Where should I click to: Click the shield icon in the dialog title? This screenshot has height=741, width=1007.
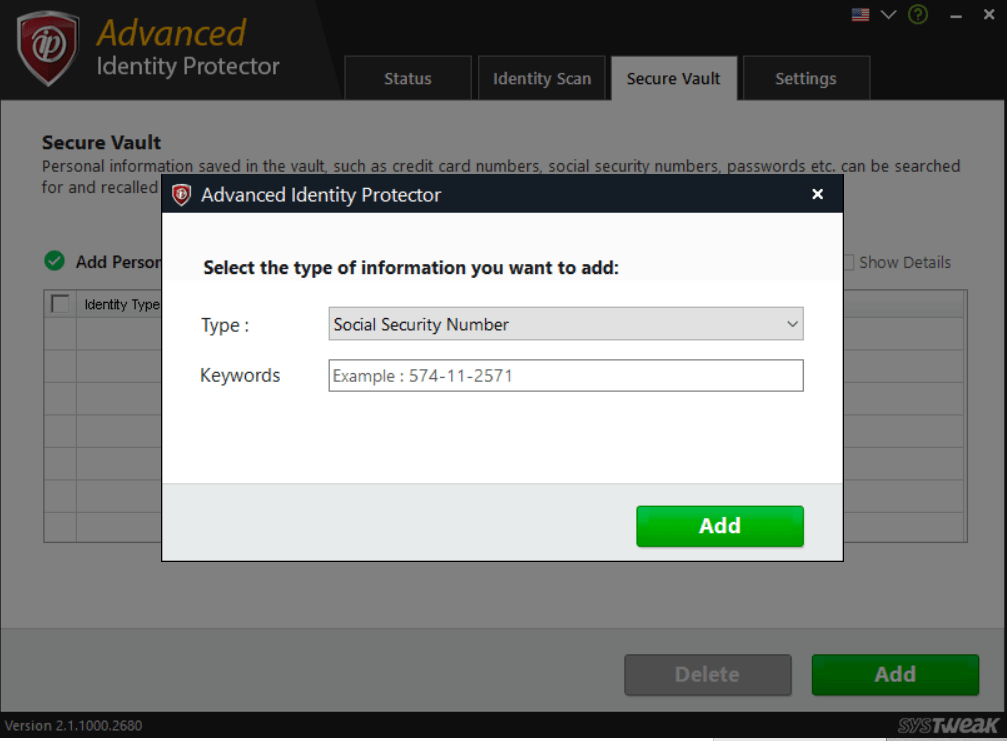pyautogui.click(x=181, y=194)
